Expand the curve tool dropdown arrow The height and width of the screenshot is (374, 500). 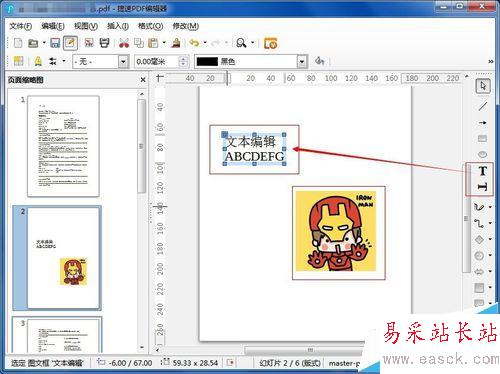tap(490, 207)
